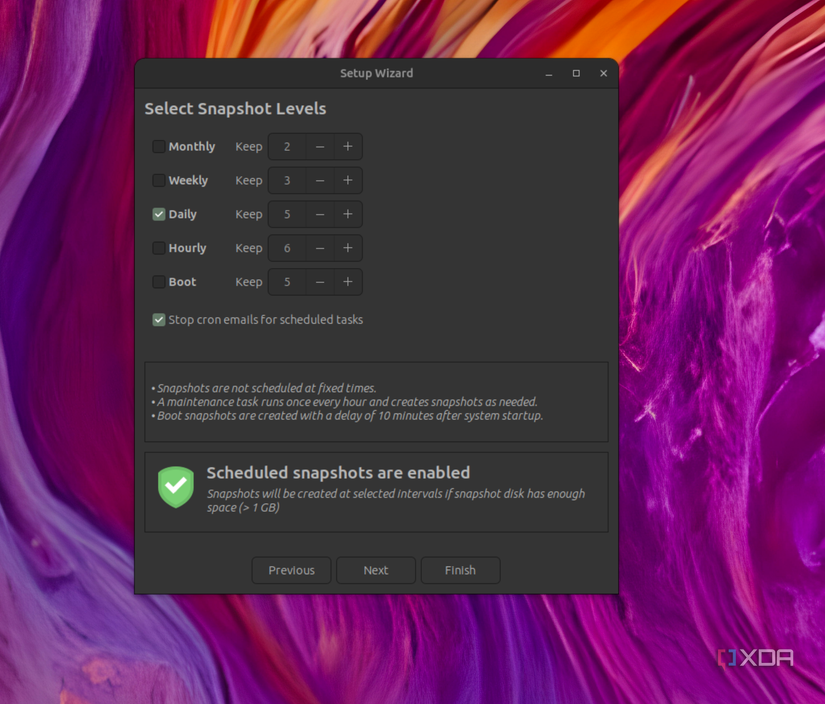This screenshot has width=825, height=704.
Task: Increase the Hourly keep count
Action: click(x=348, y=248)
